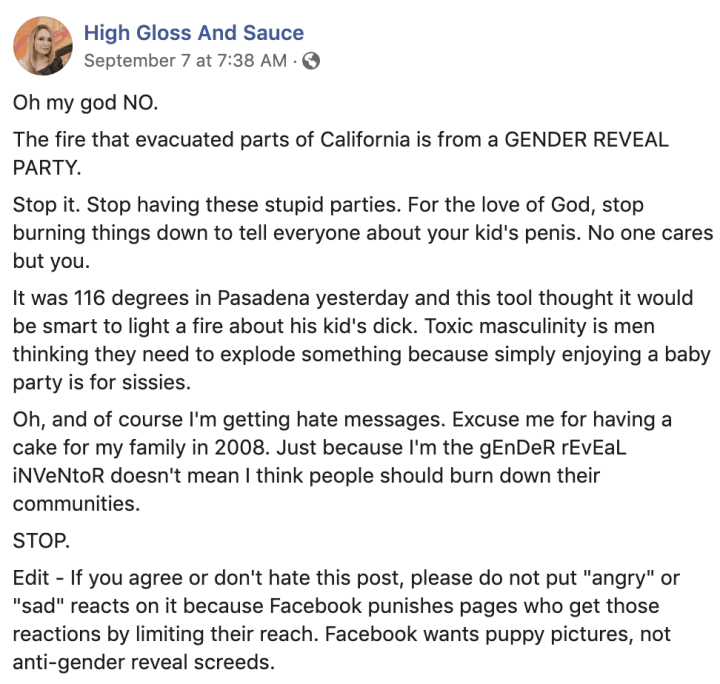720x684 pixels.
Task: Click the 'party is for sissies.' line
Action: 101,382
